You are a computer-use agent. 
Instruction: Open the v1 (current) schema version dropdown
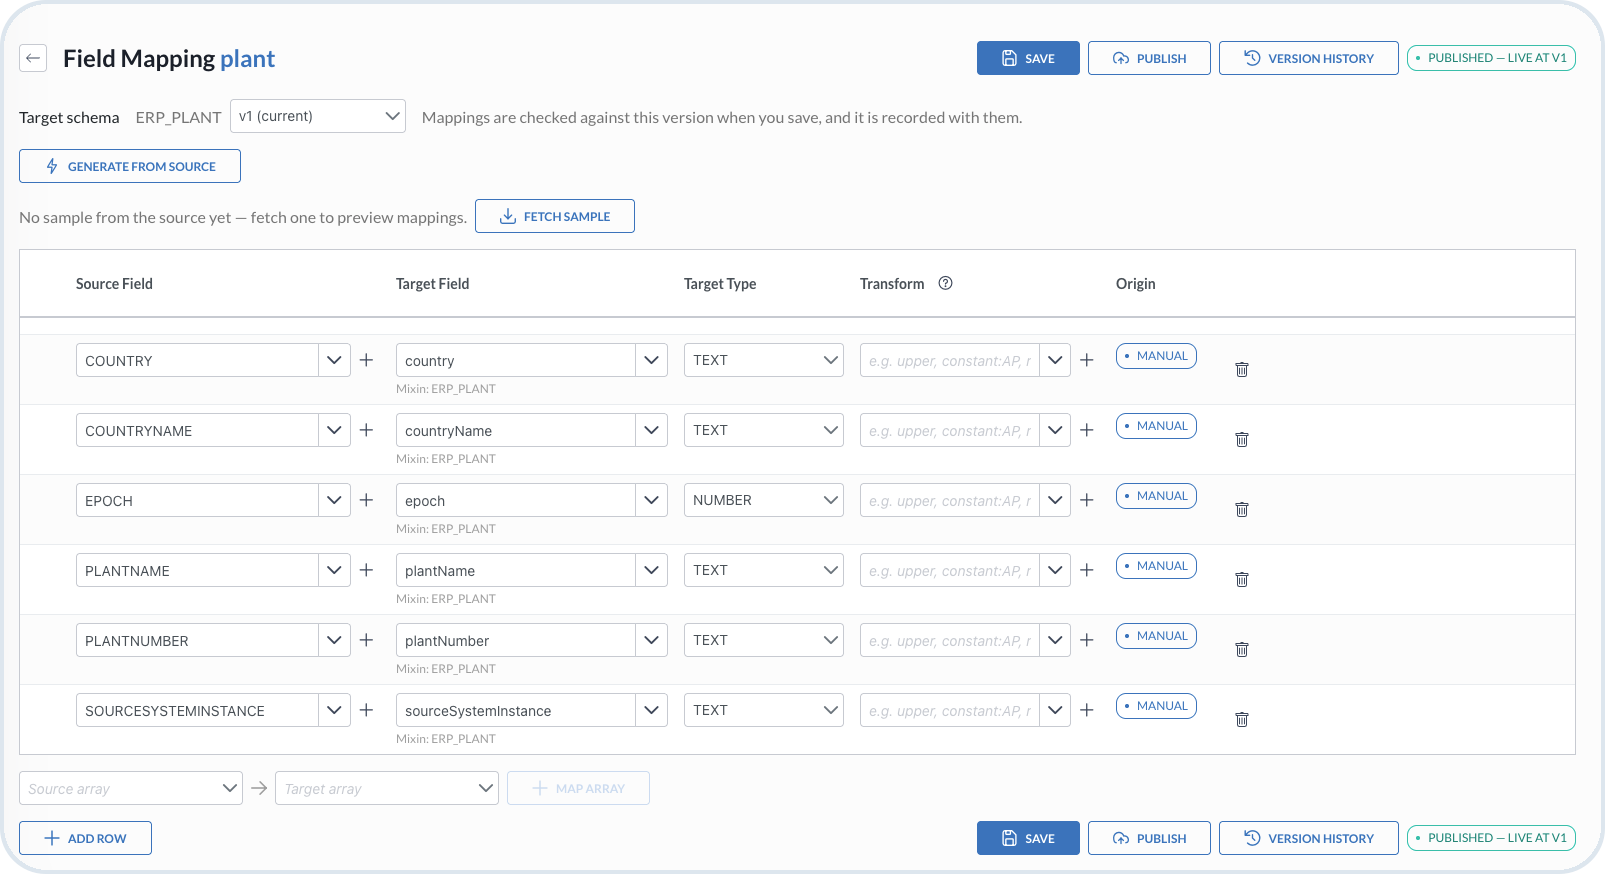point(318,116)
